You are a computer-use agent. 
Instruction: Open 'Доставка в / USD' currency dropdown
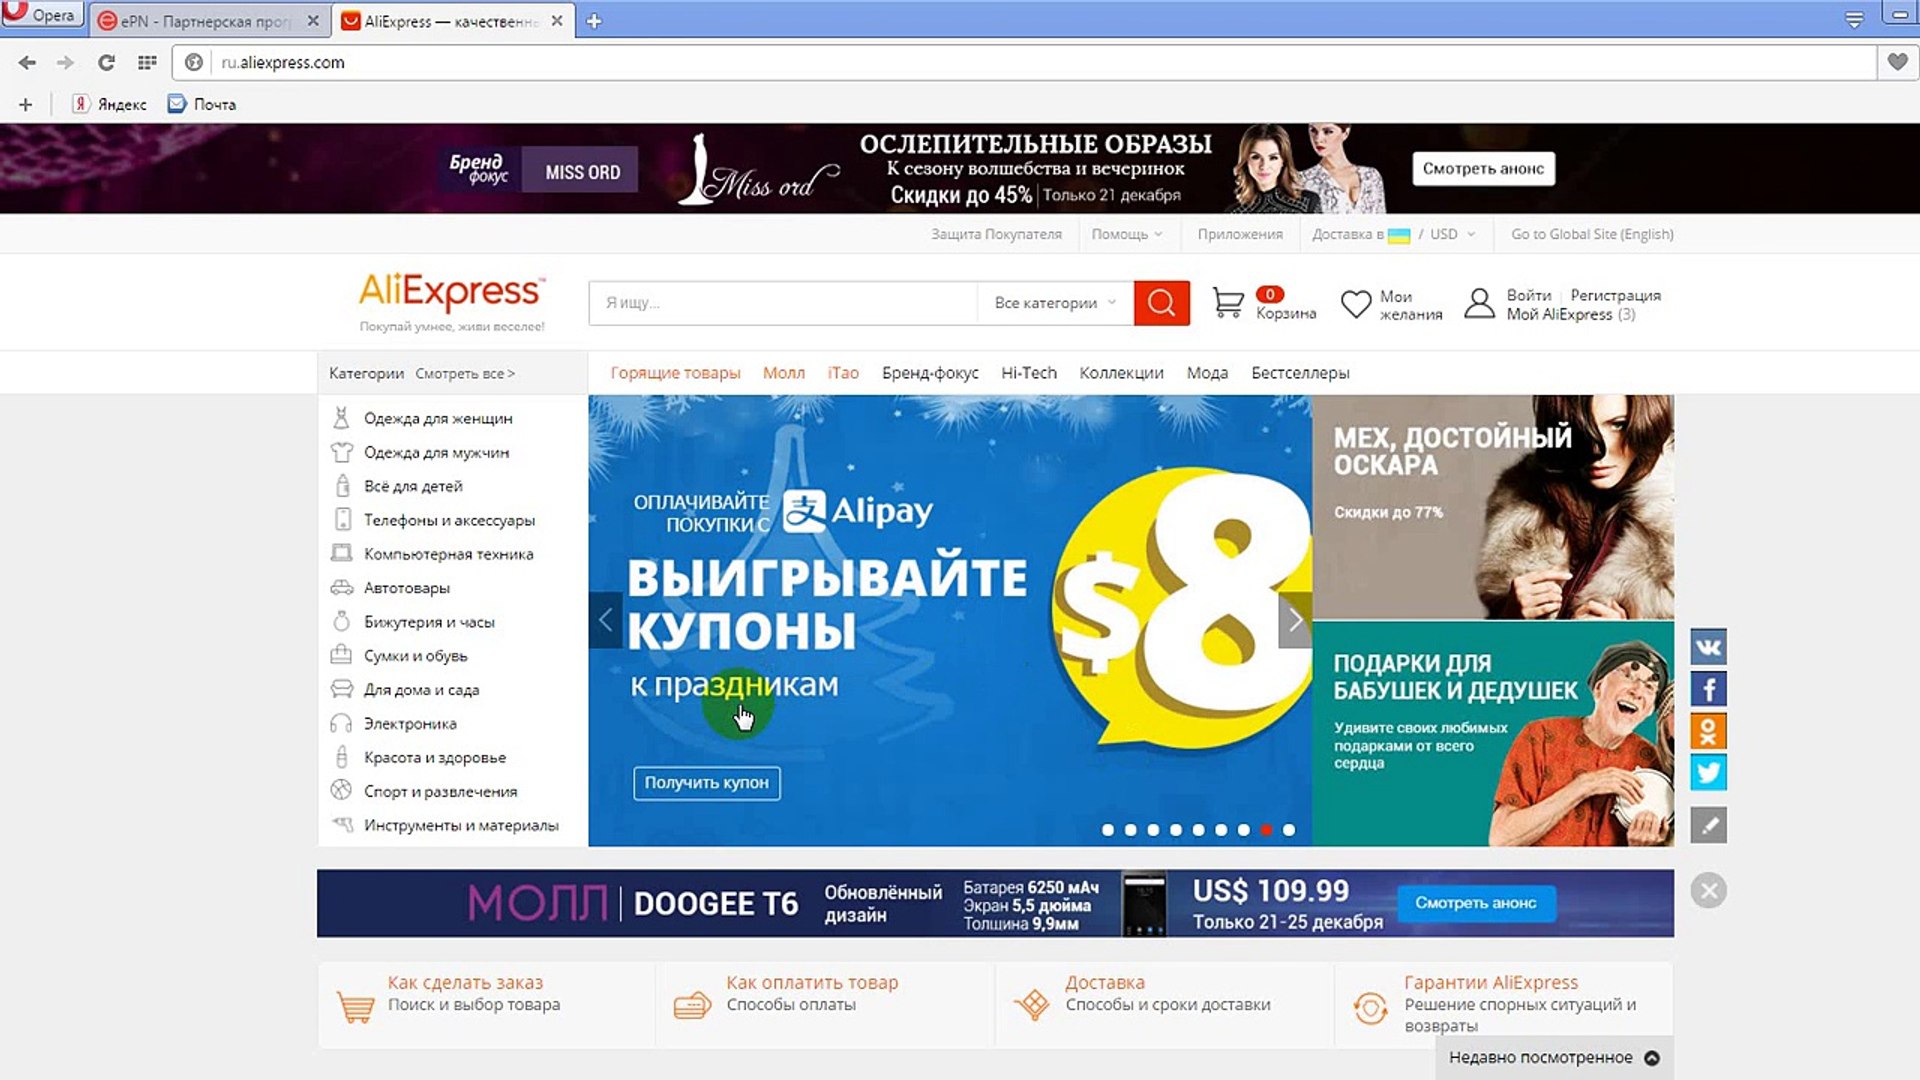[x=1393, y=234]
